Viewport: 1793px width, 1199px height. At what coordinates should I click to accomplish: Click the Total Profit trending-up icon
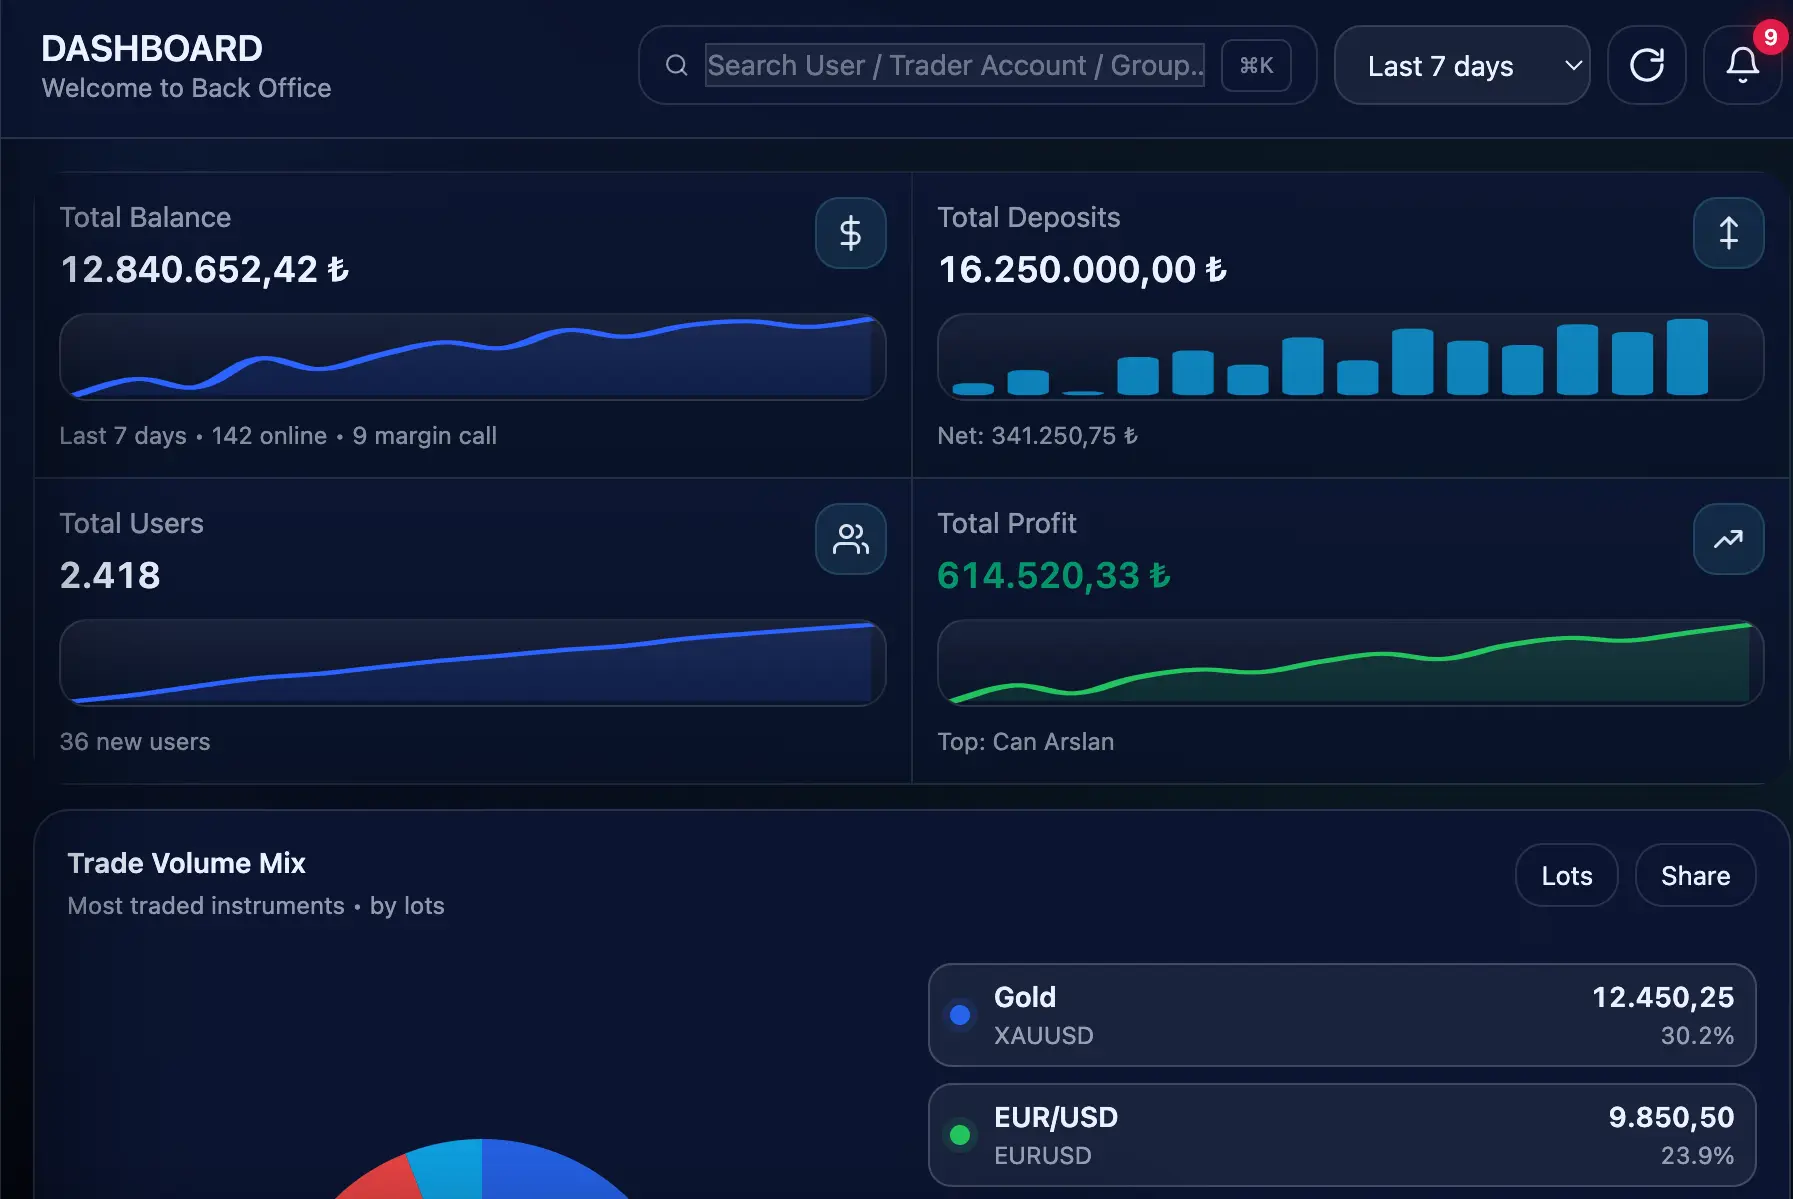1728,539
